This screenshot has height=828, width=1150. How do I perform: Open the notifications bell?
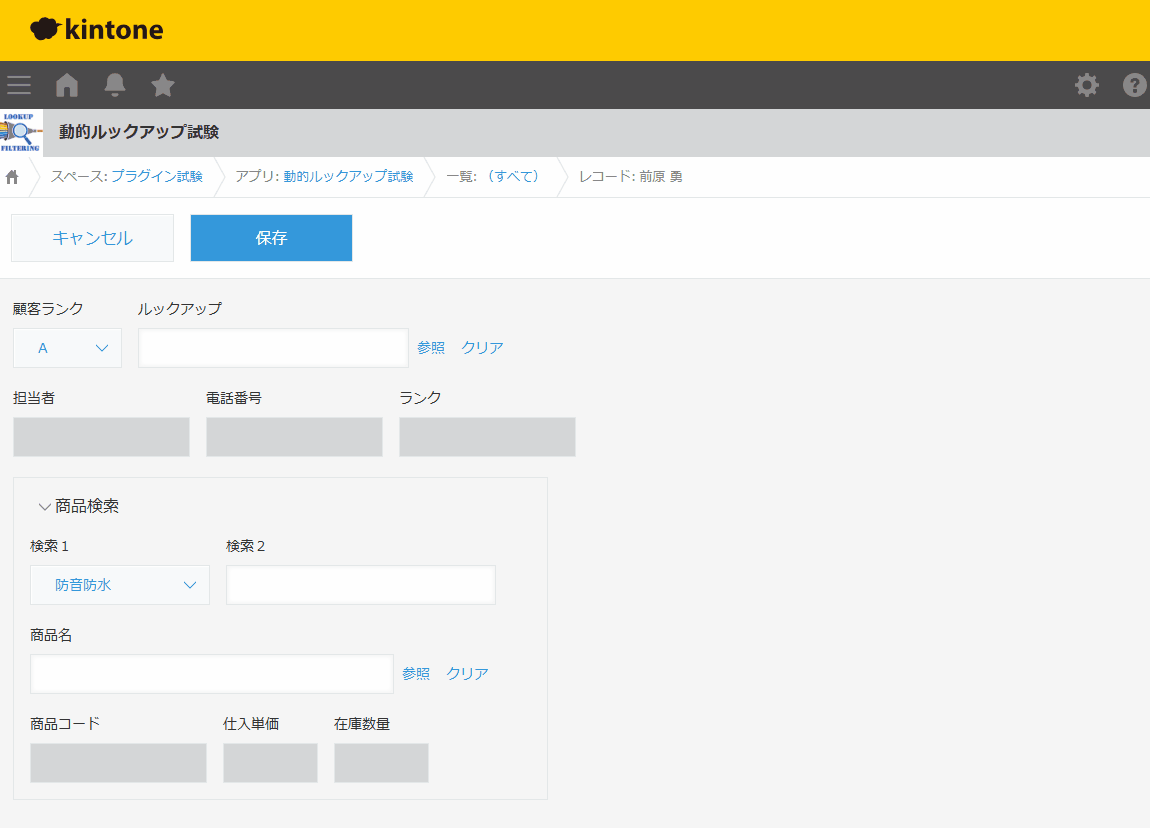(115, 85)
